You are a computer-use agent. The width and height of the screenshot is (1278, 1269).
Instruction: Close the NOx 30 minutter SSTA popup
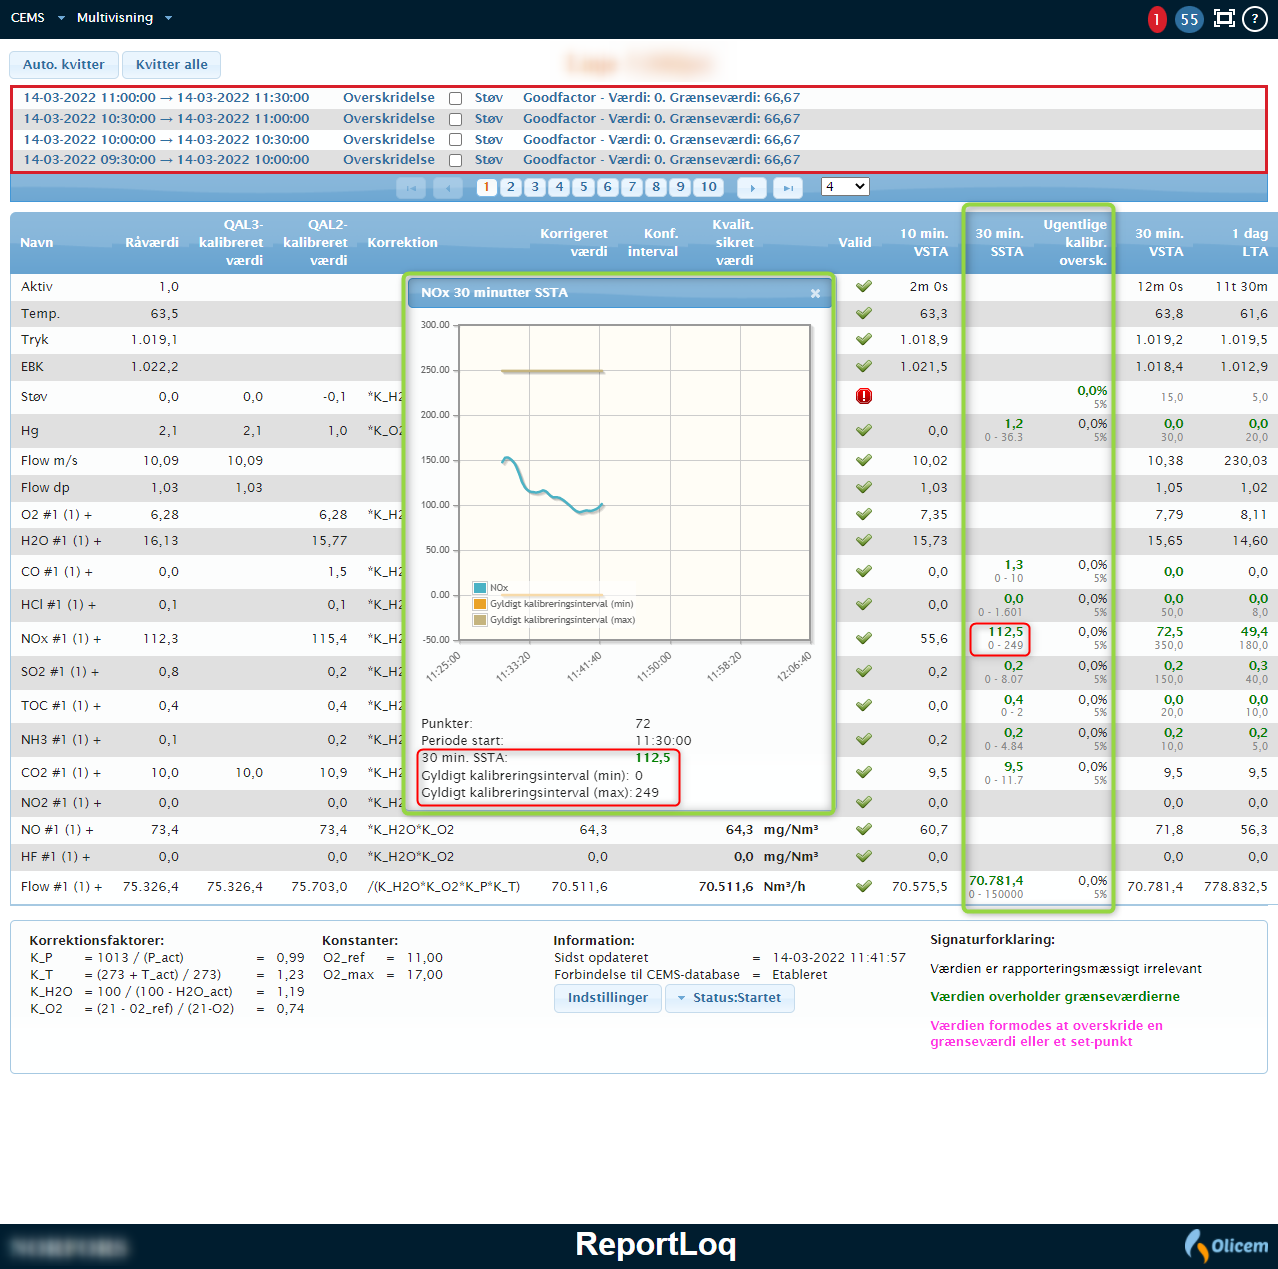pyautogui.click(x=815, y=293)
